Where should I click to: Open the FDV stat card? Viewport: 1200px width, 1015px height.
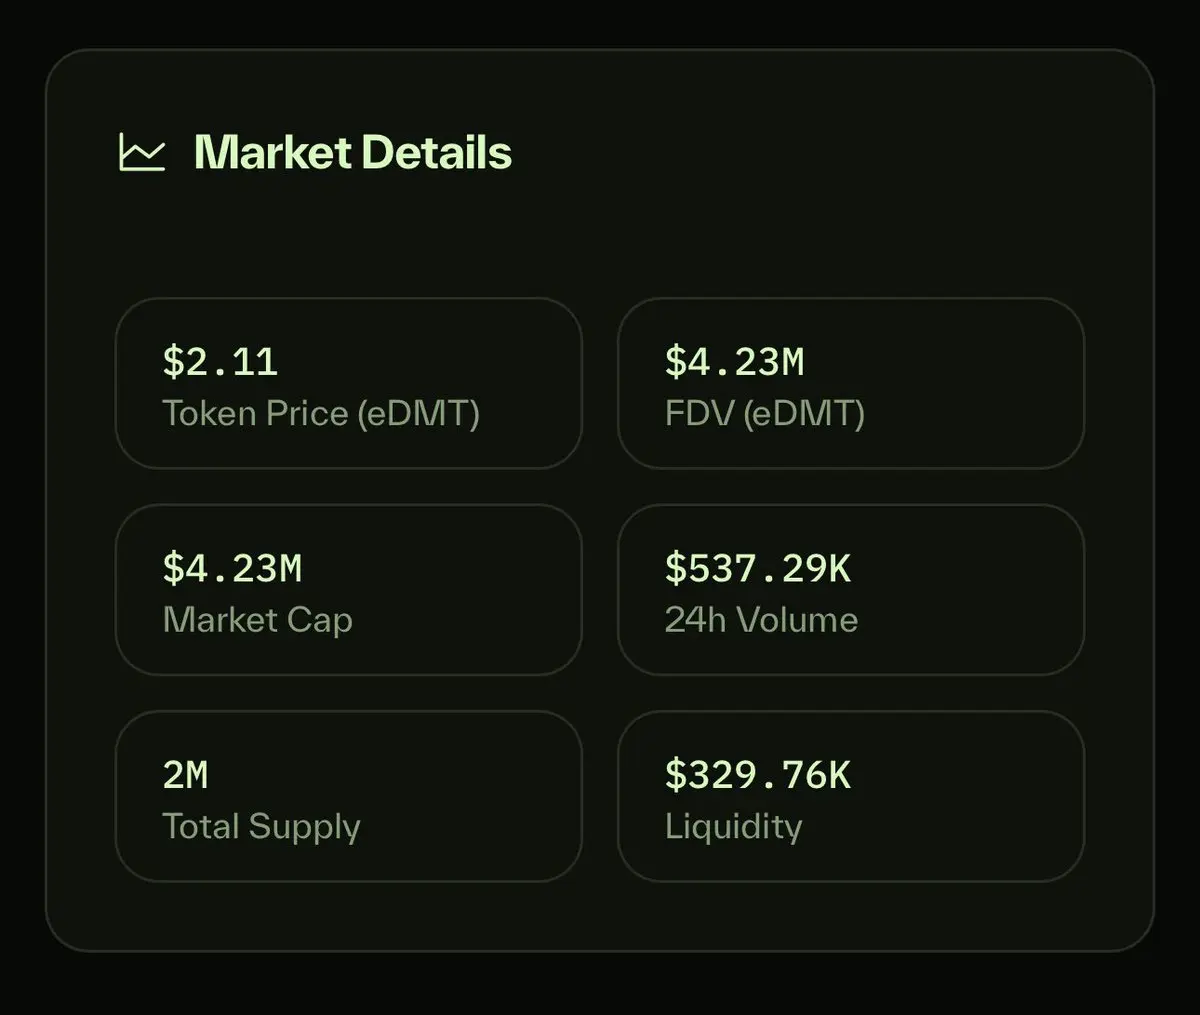click(x=851, y=383)
